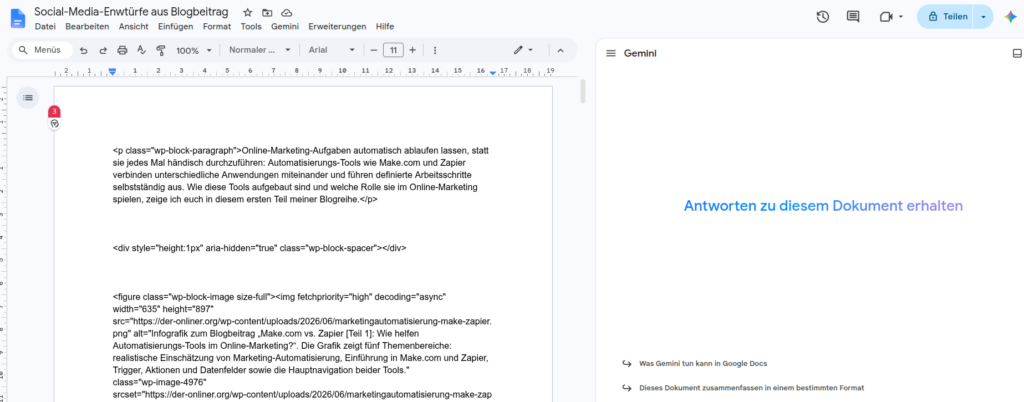Screen dimensions: 1024x402
Task: Select suggestion 'Was Gemini tun kann in Google Docs'
Action: (x=703, y=363)
